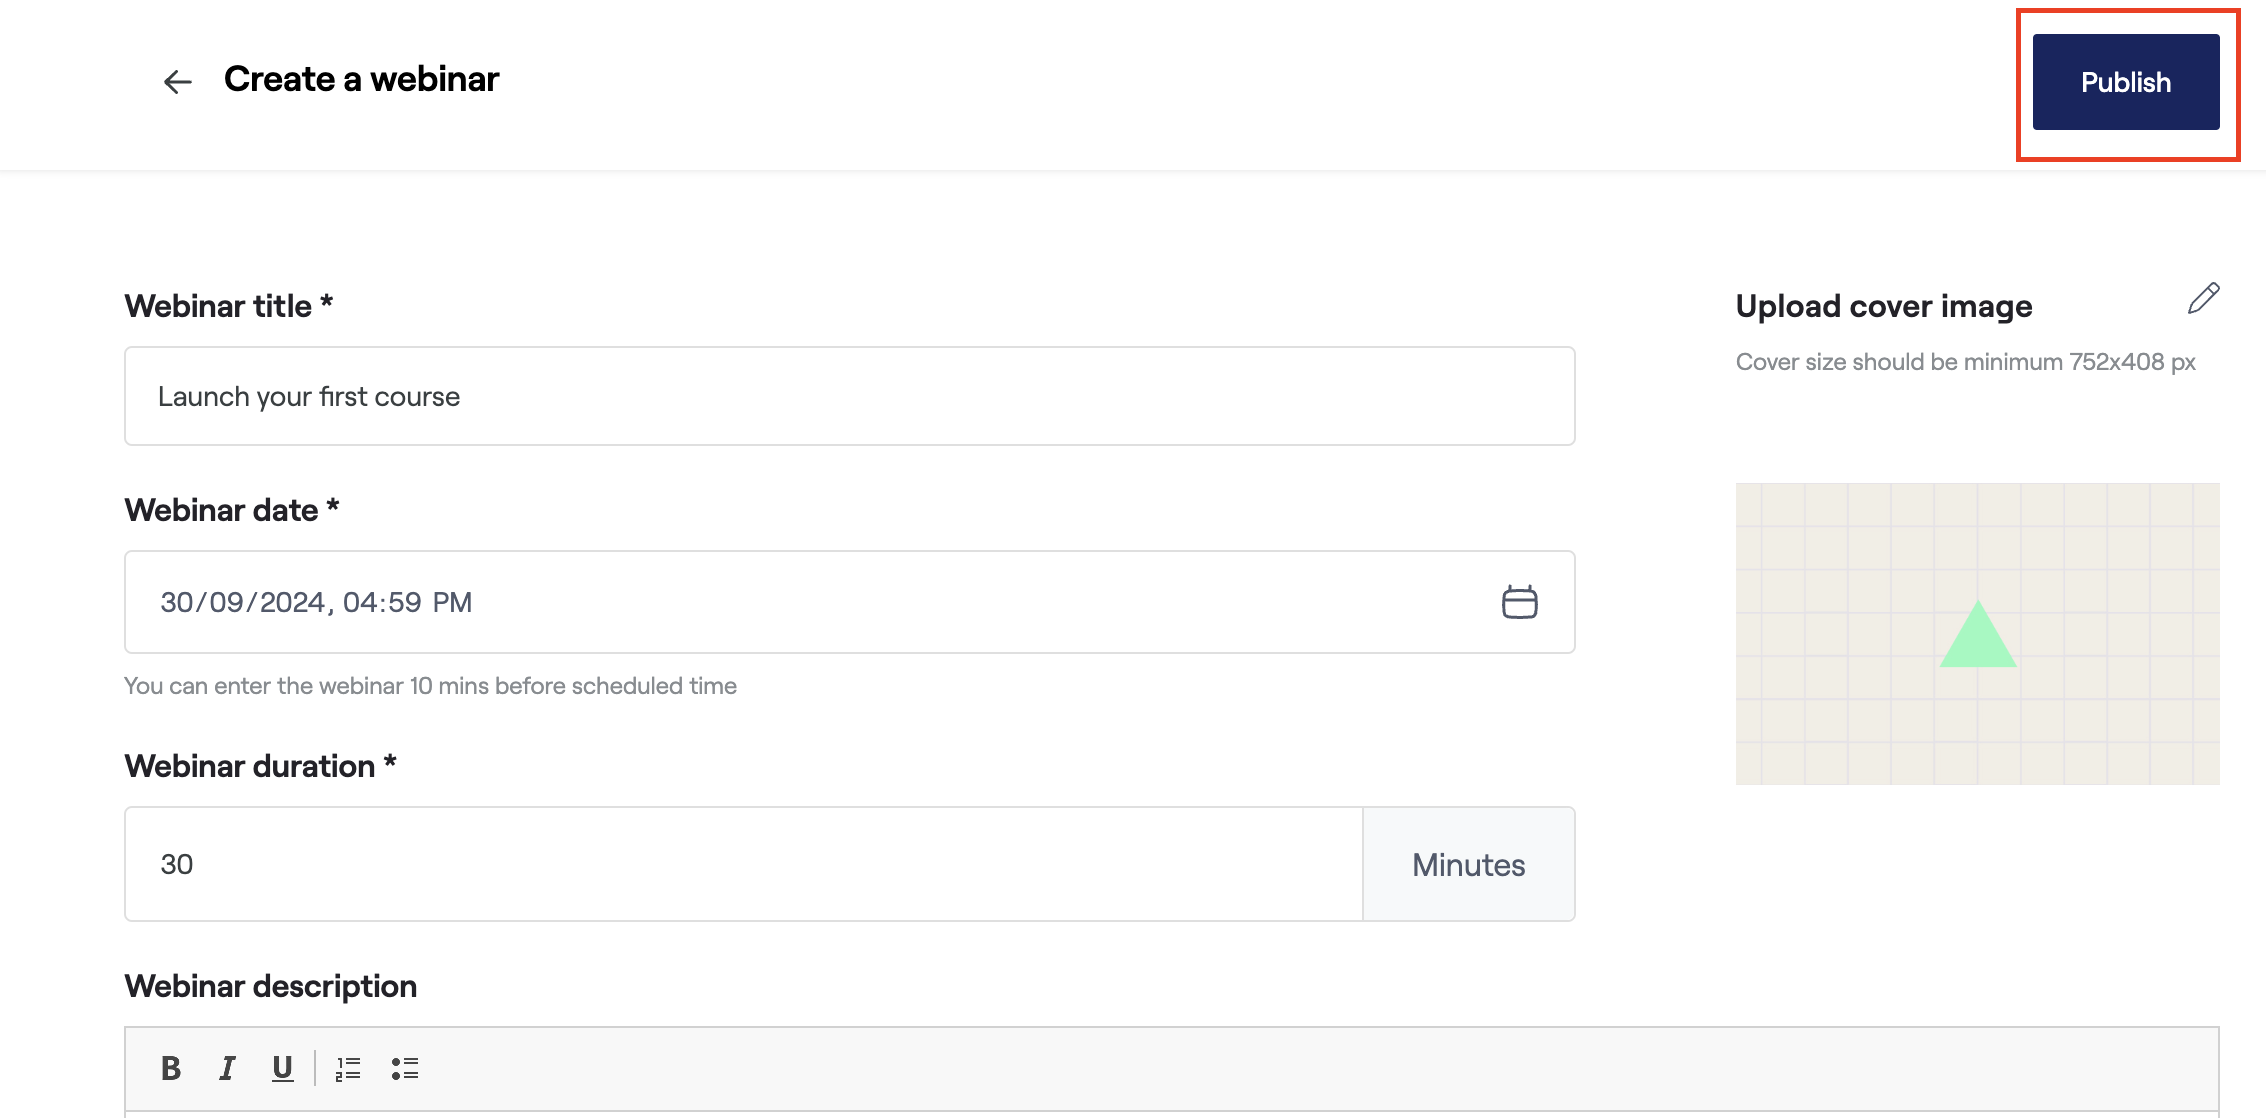Select the hour value 04 in webinar date
Image resolution: width=2266 pixels, height=1118 pixels.
(359, 602)
